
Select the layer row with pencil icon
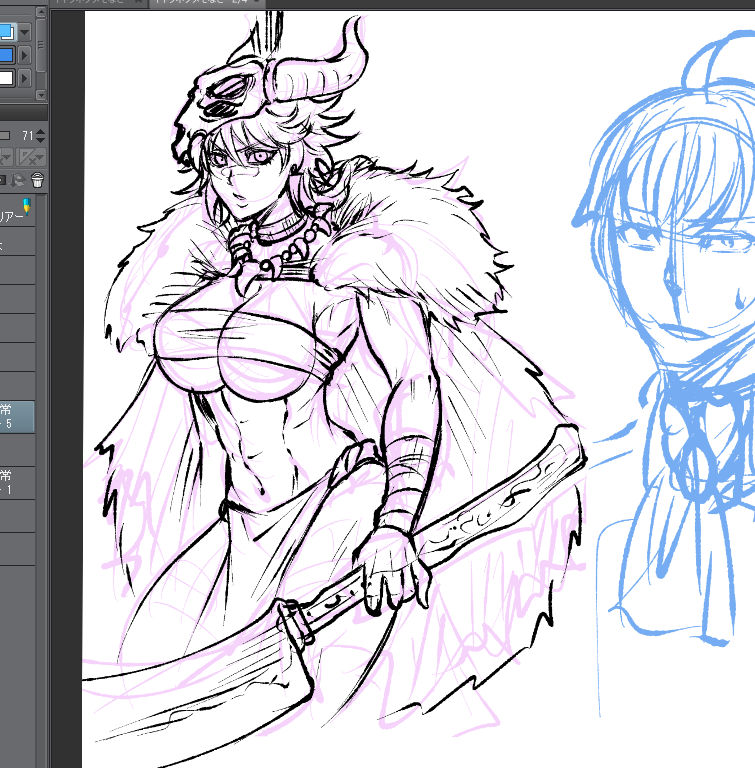pyautogui.click(x=17, y=211)
